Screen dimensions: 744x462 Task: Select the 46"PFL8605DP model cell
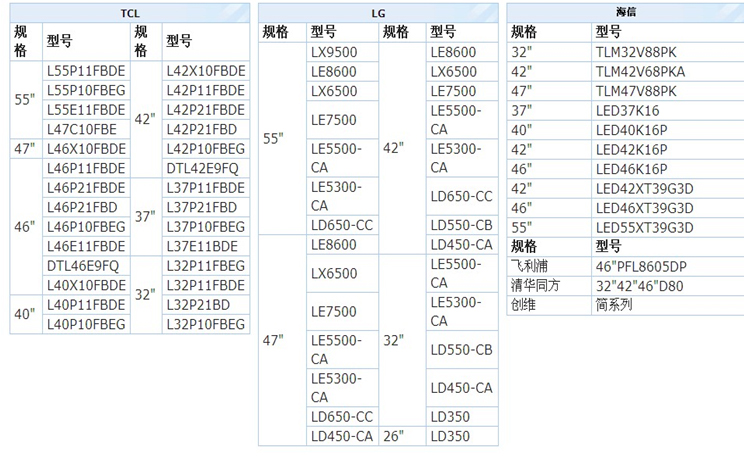coord(642,266)
